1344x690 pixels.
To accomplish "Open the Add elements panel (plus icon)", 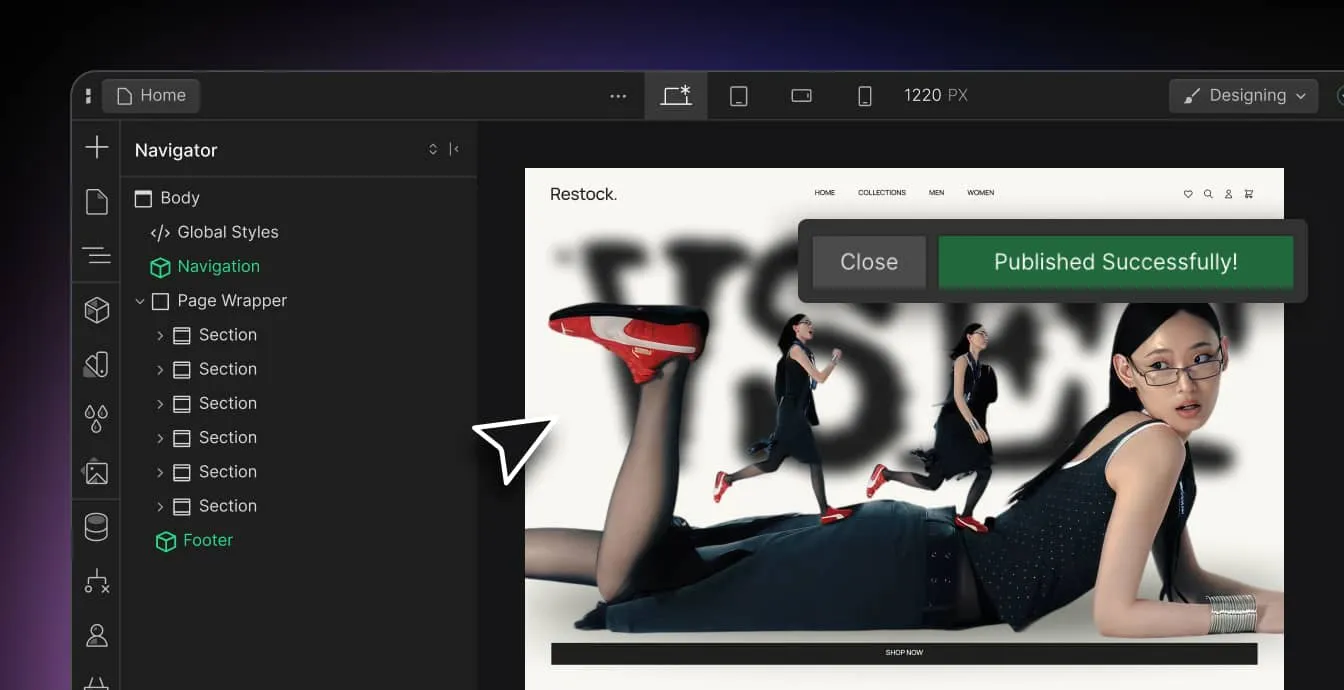I will (96, 148).
